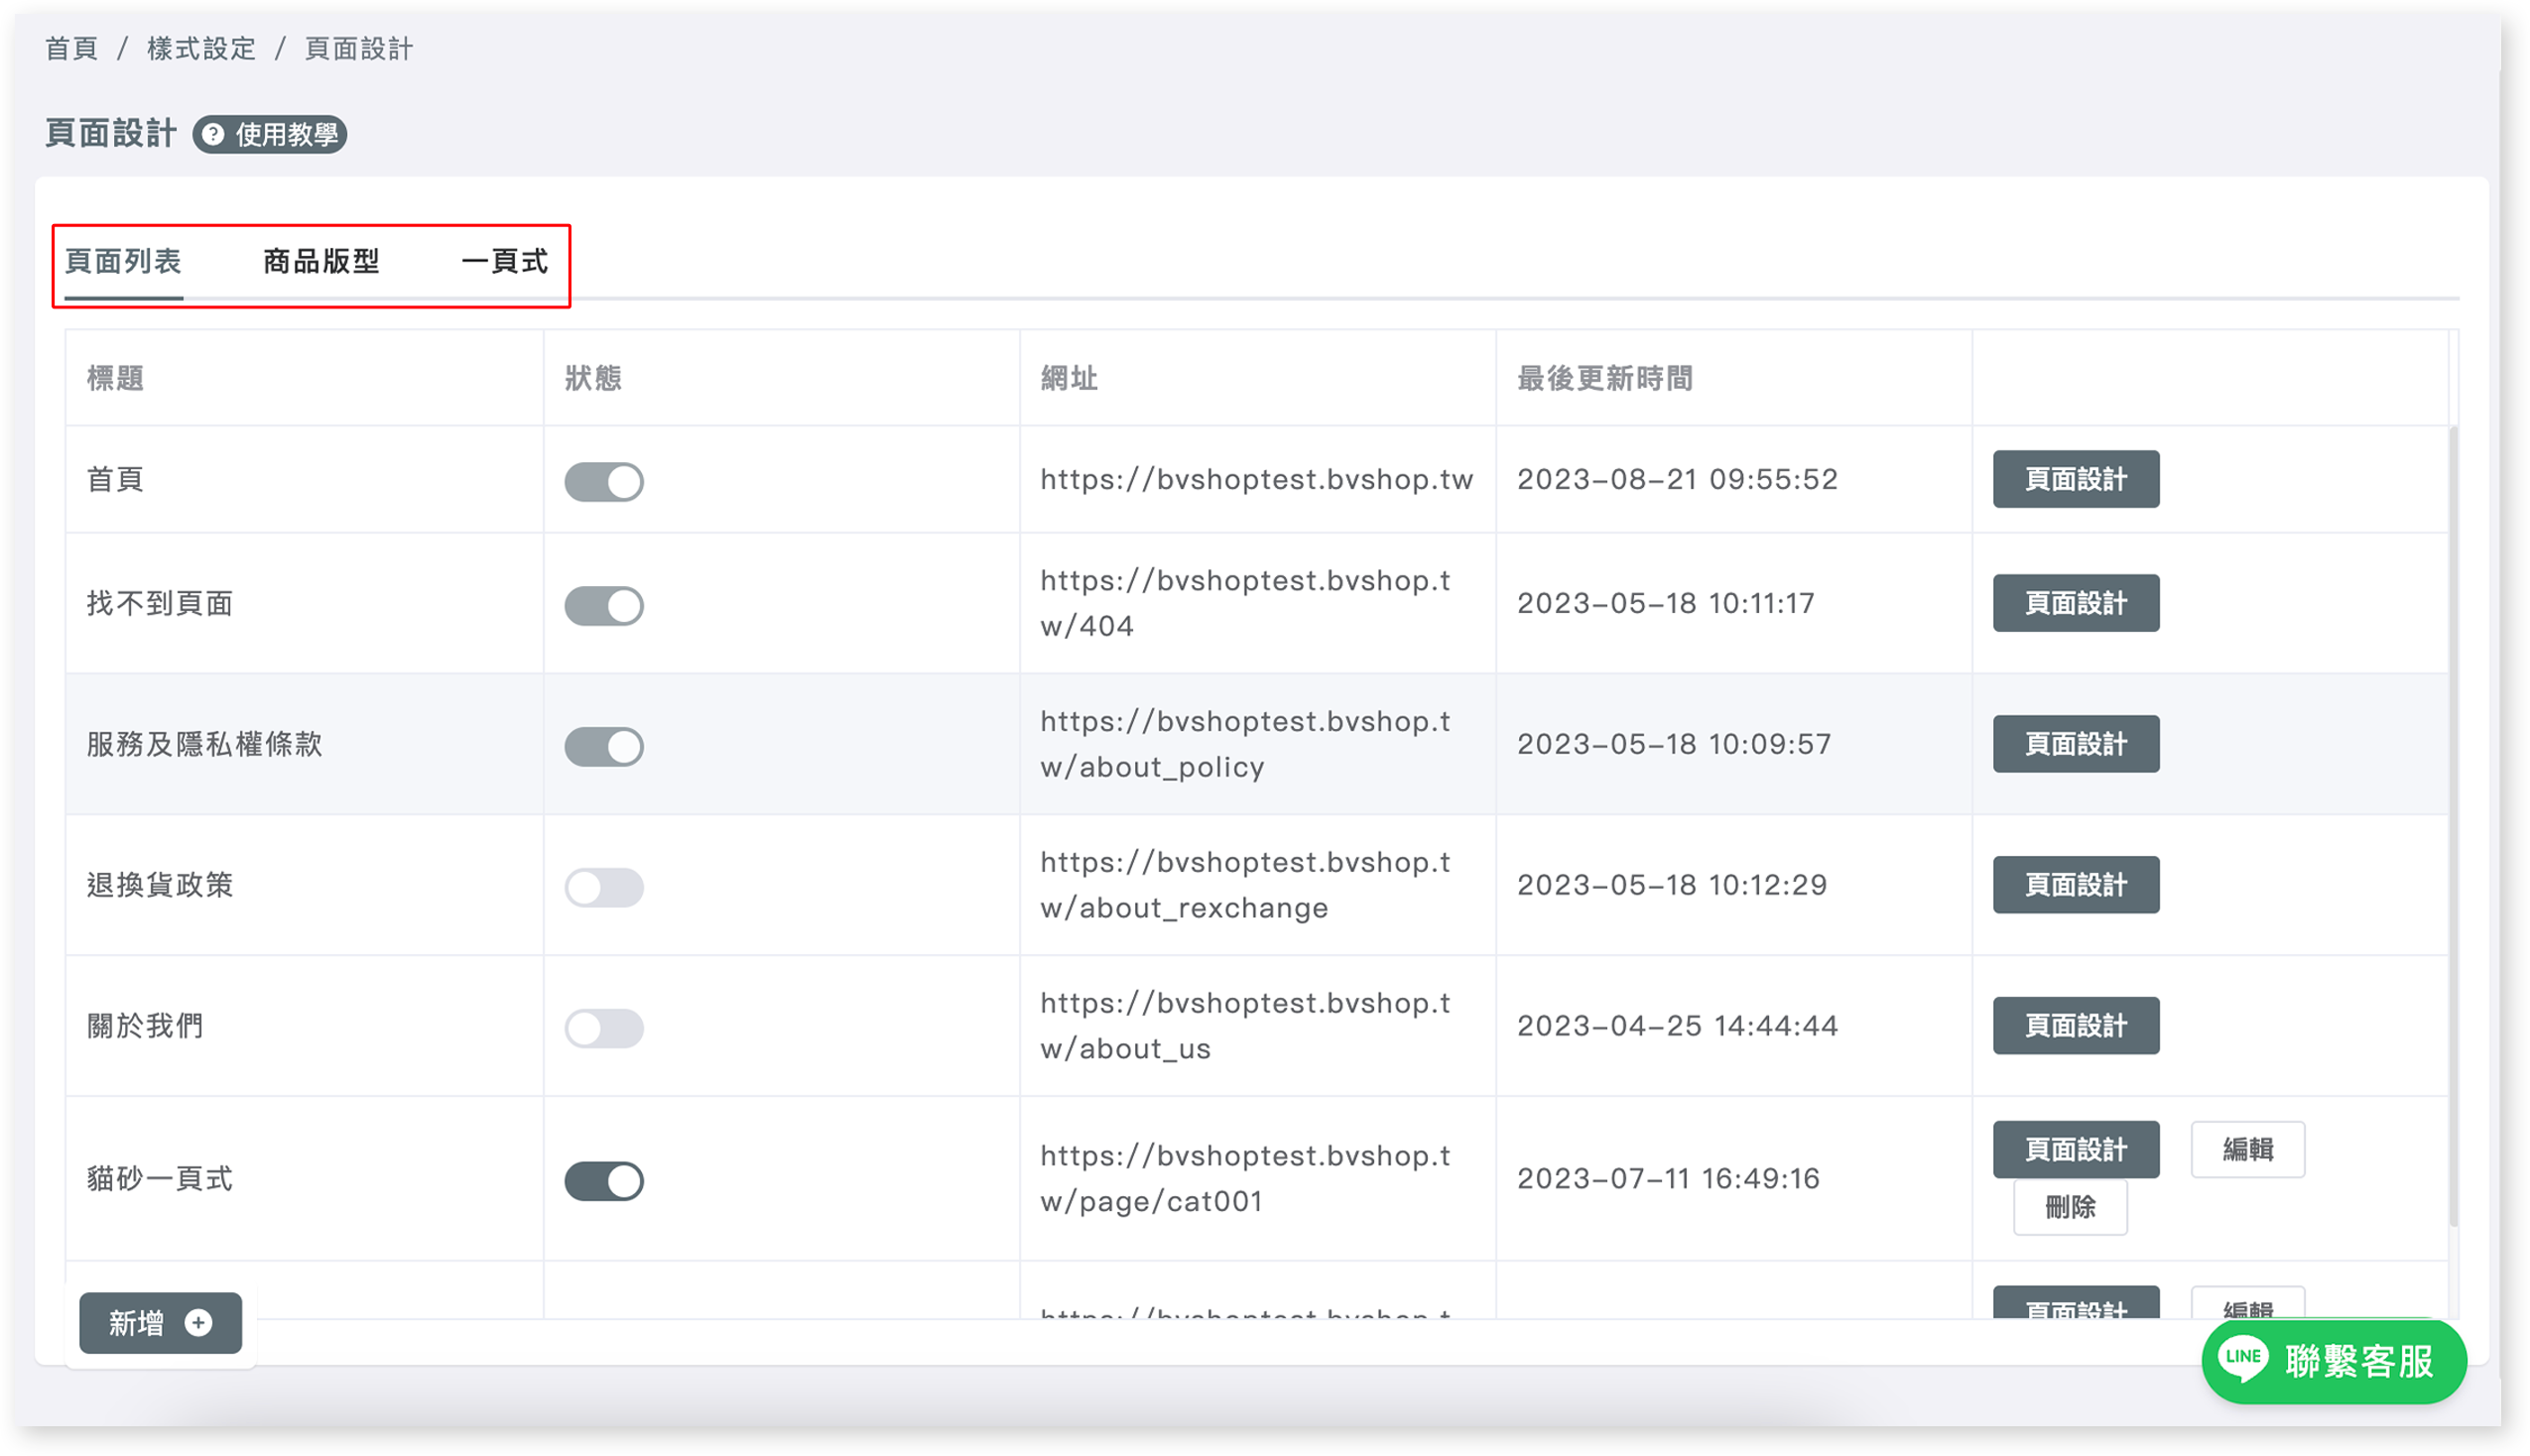Image resolution: width=2530 pixels, height=1456 pixels.
Task: Click the 最後更新時間 column header
Action: (1604, 378)
